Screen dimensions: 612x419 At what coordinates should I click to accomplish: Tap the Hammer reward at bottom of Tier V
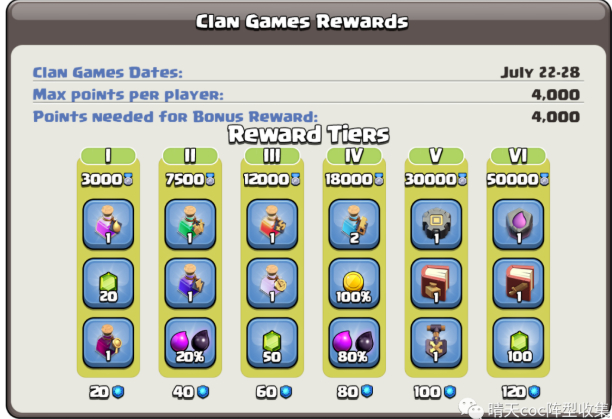436,343
